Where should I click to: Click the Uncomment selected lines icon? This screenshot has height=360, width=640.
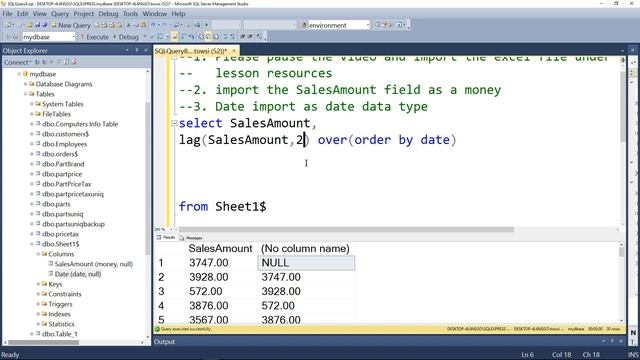pyautogui.click(x=232, y=37)
